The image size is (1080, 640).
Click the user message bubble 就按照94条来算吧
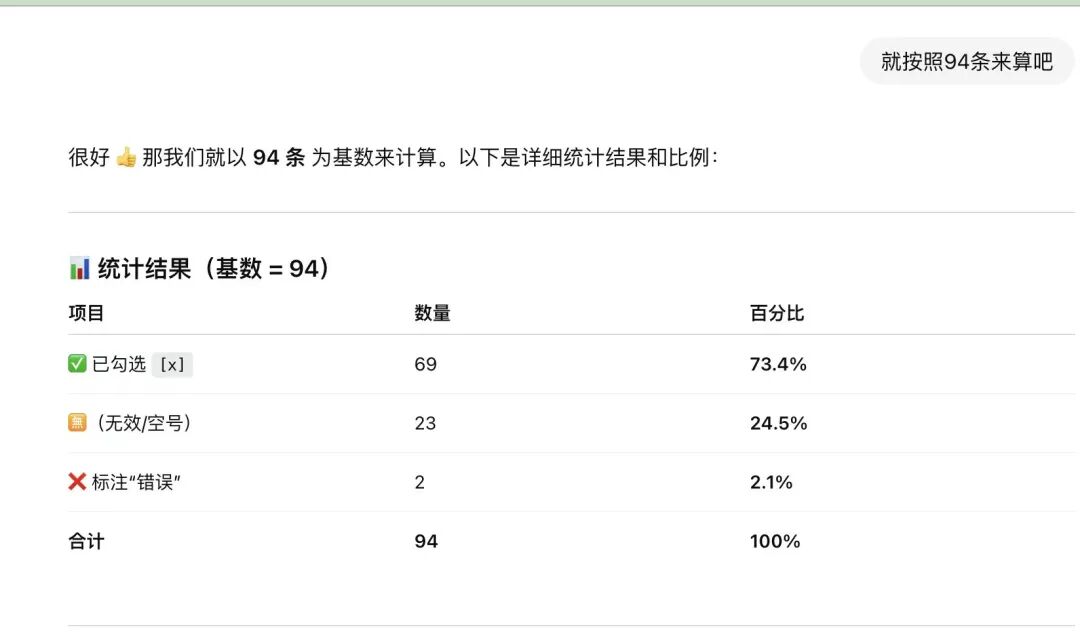(966, 61)
